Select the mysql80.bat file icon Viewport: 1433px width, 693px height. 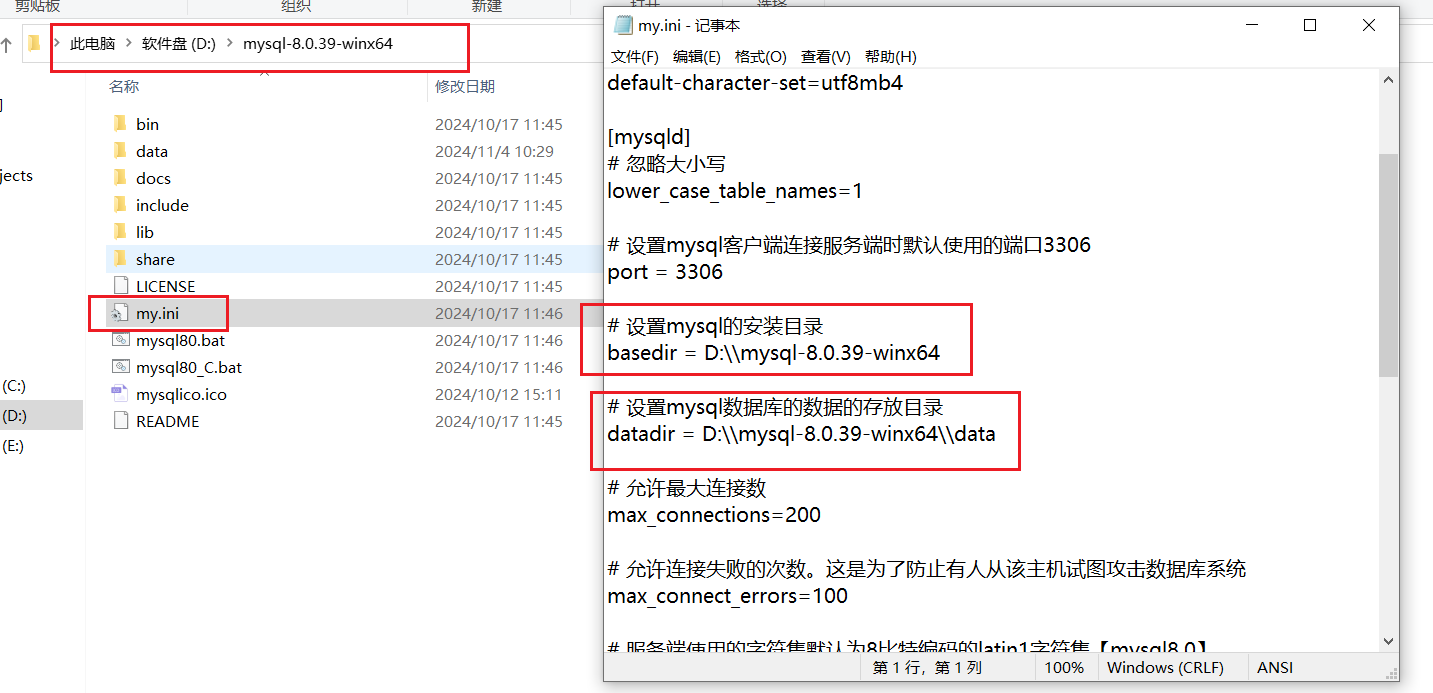pyautogui.click(x=120, y=340)
